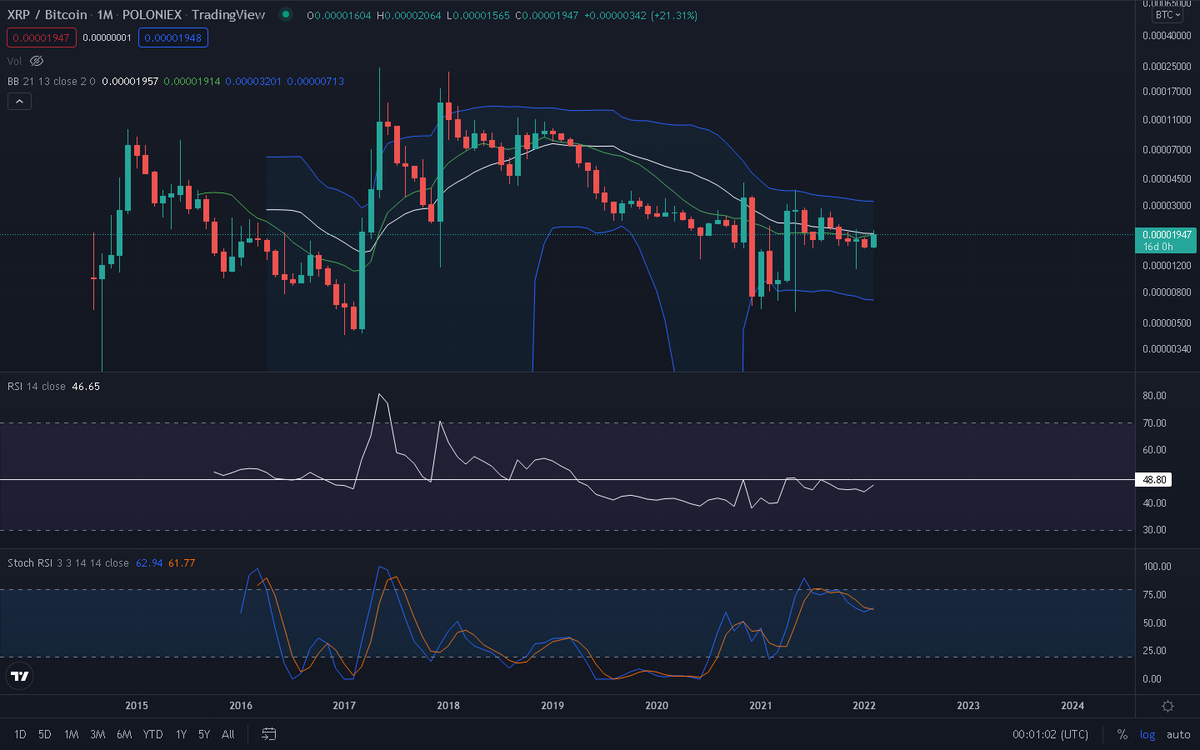Click the BB upper band value 0.00003201
The height and width of the screenshot is (750, 1200).
[254, 81]
